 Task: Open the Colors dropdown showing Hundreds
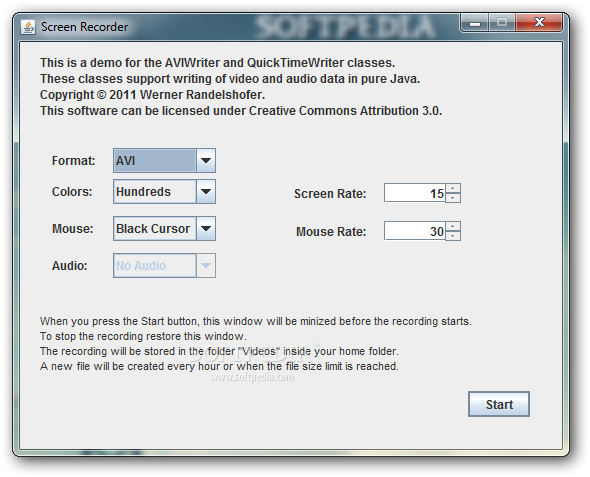(x=164, y=191)
